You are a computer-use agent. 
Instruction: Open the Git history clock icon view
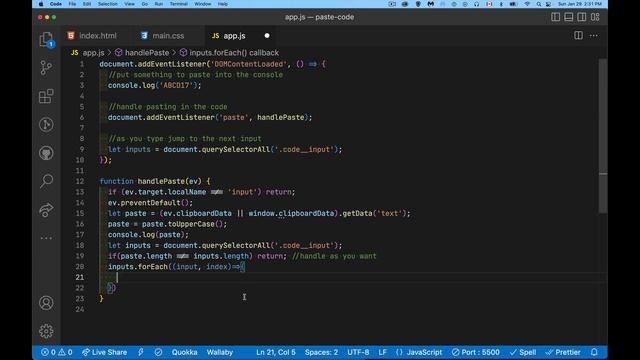46,124
